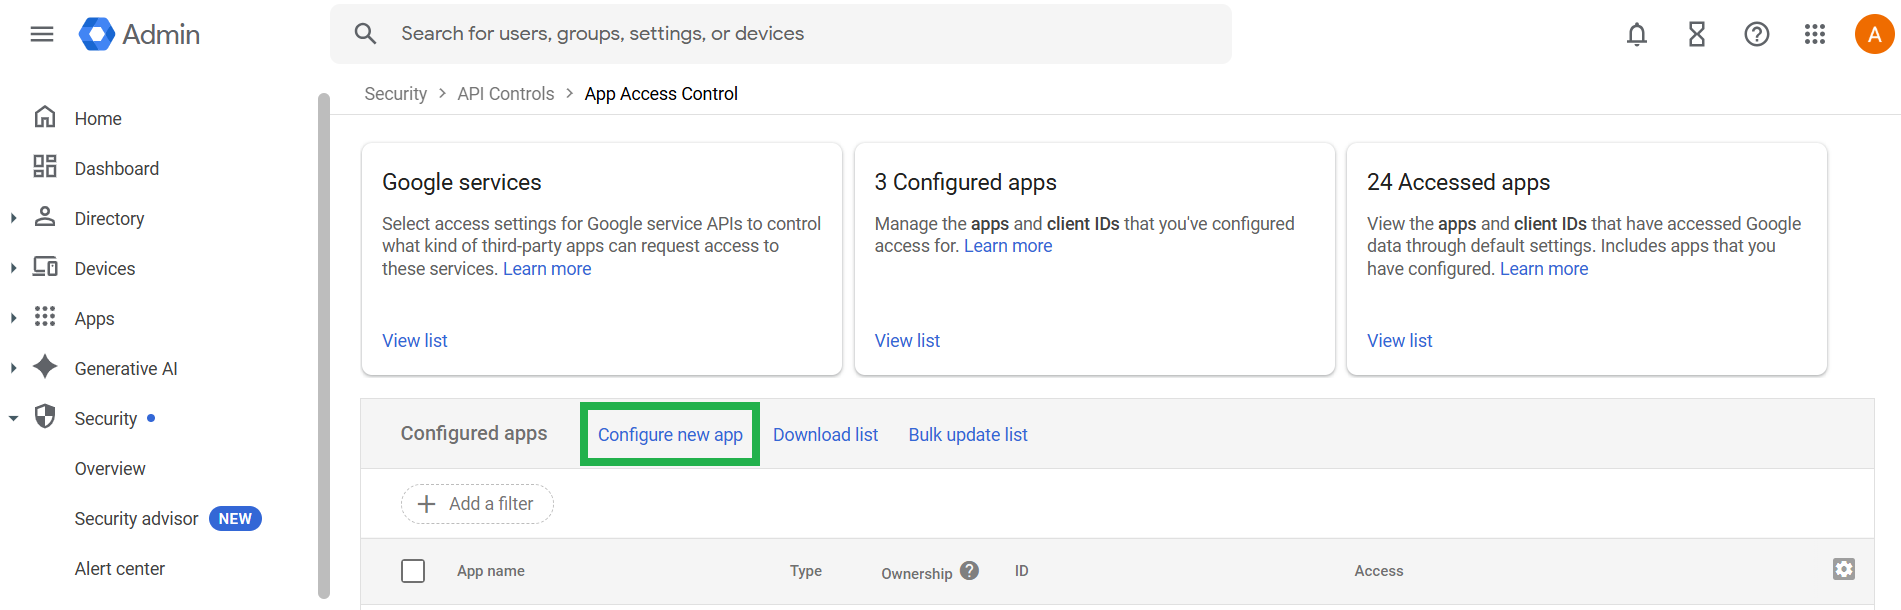This screenshot has width=1901, height=610.
Task: View list of Accessed apps
Action: pyautogui.click(x=1400, y=341)
